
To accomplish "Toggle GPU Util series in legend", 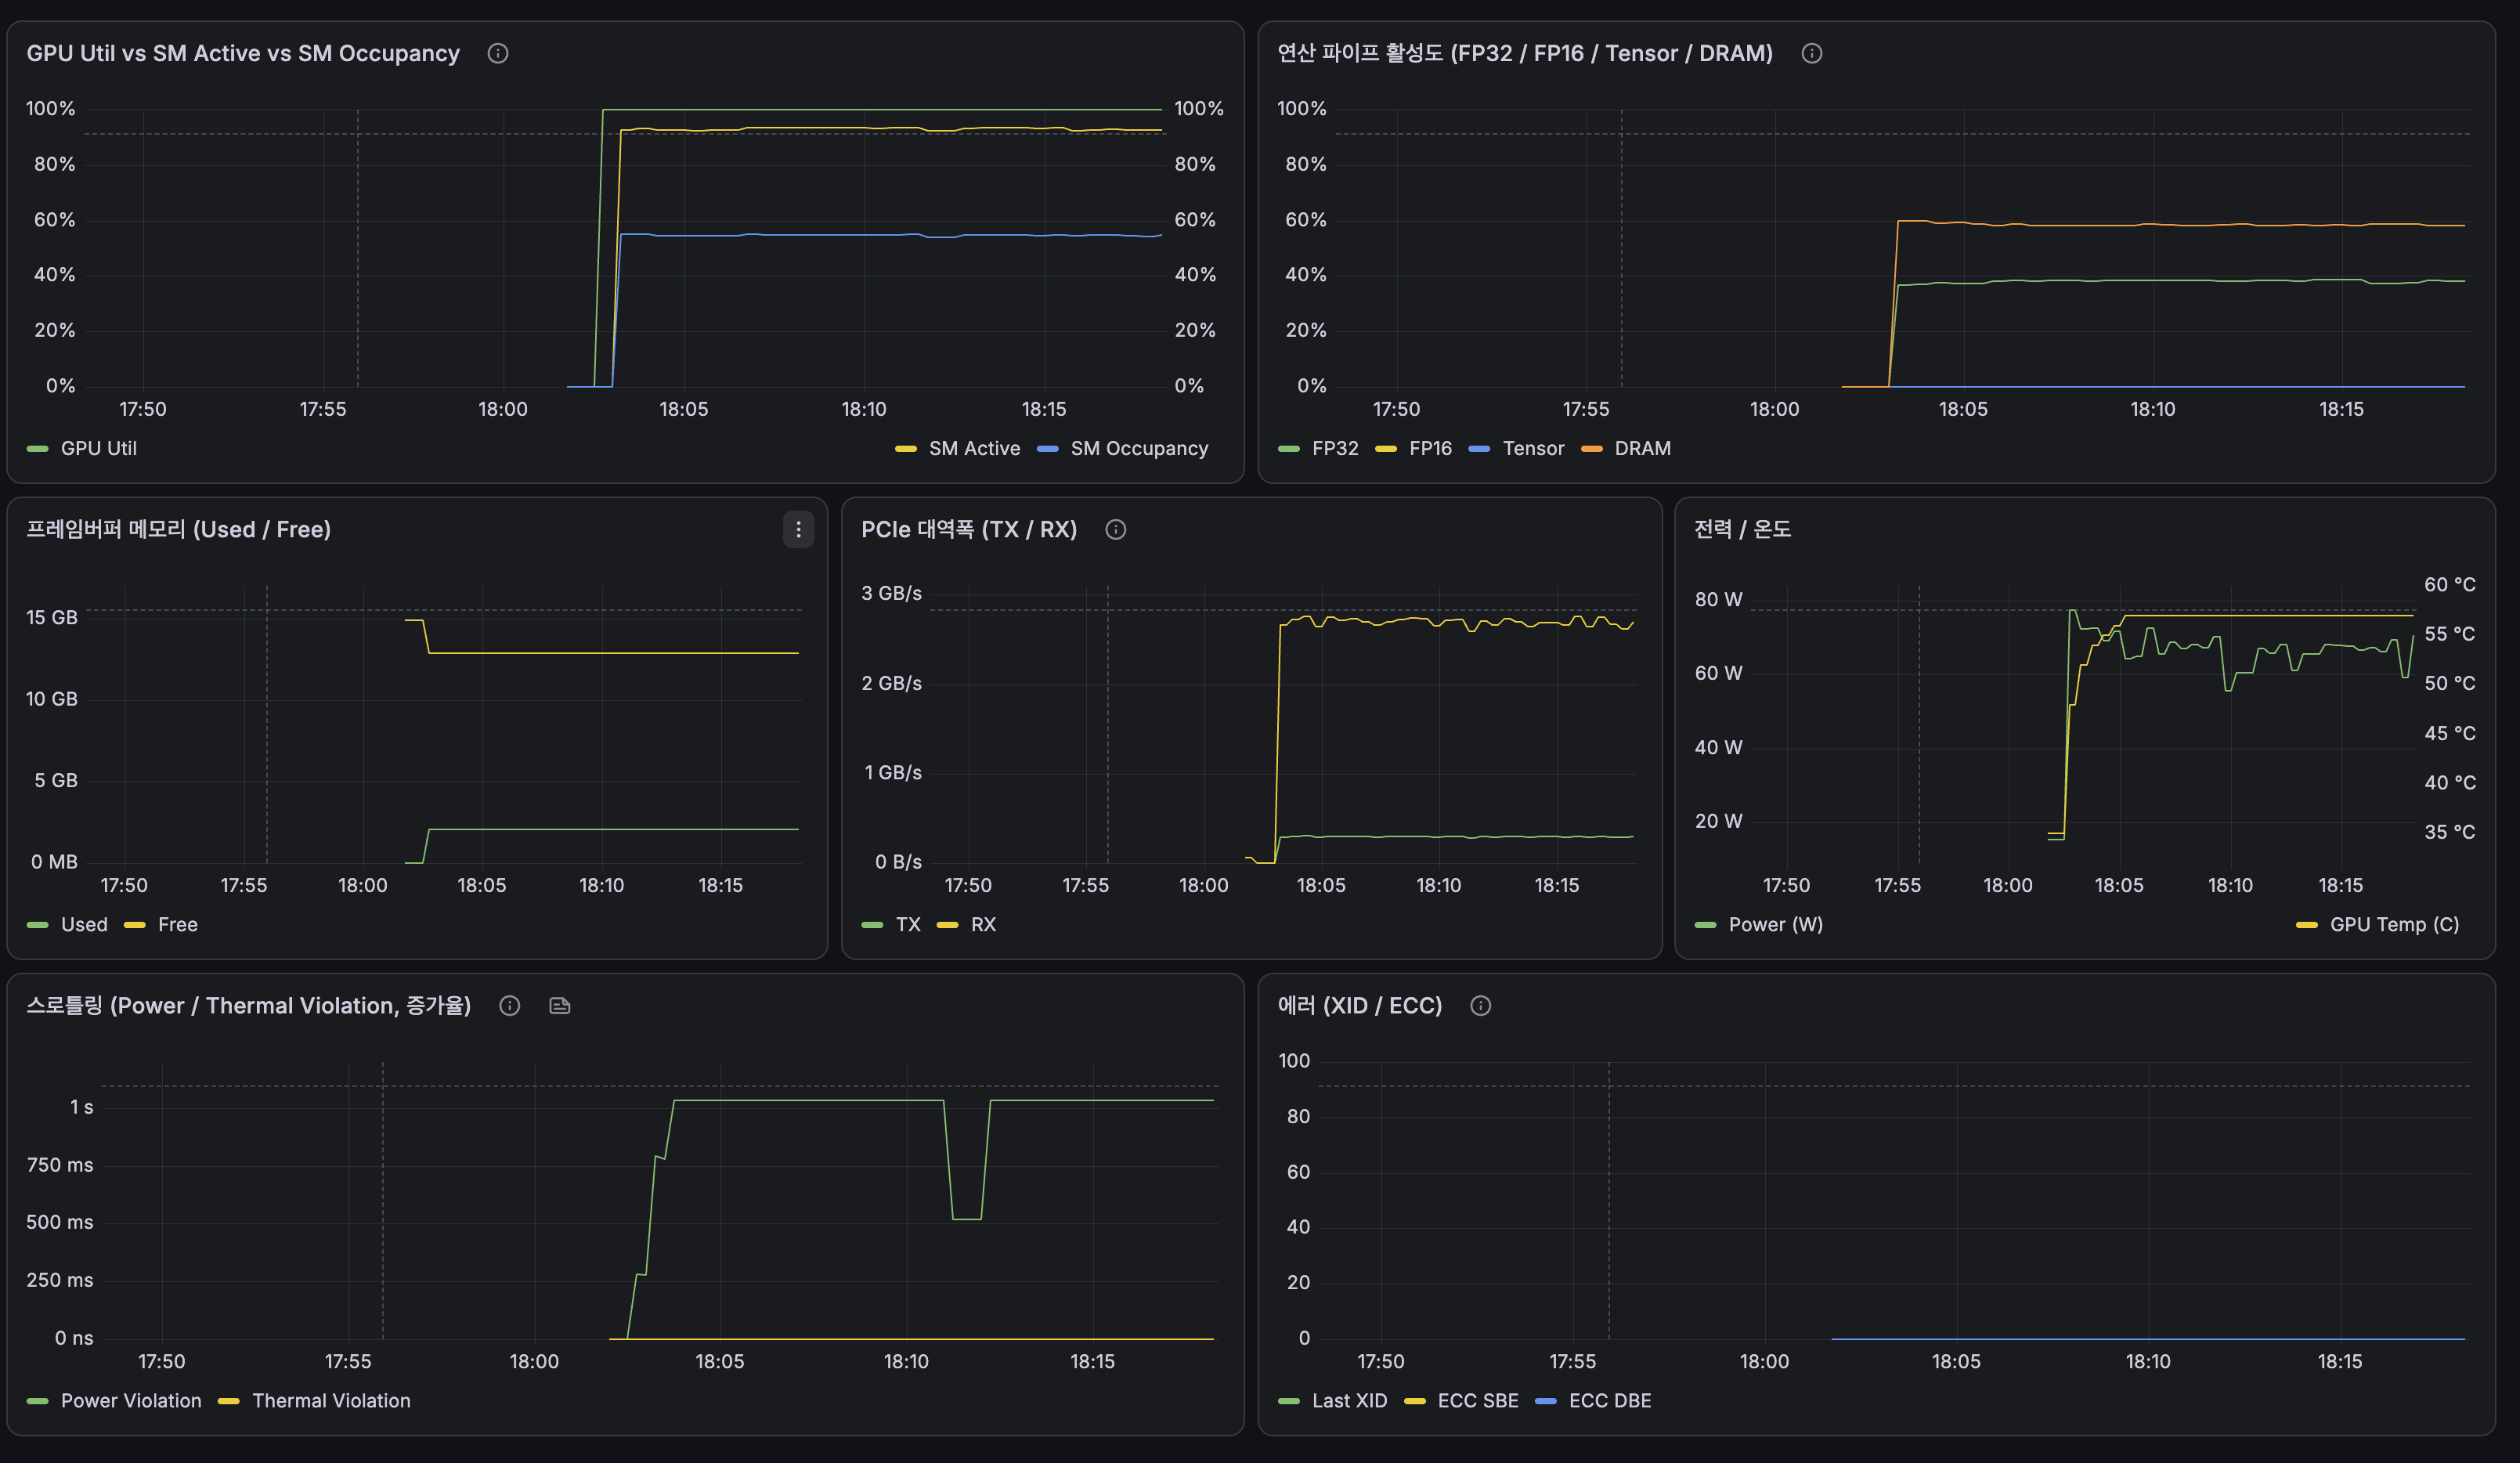I will pos(98,449).
